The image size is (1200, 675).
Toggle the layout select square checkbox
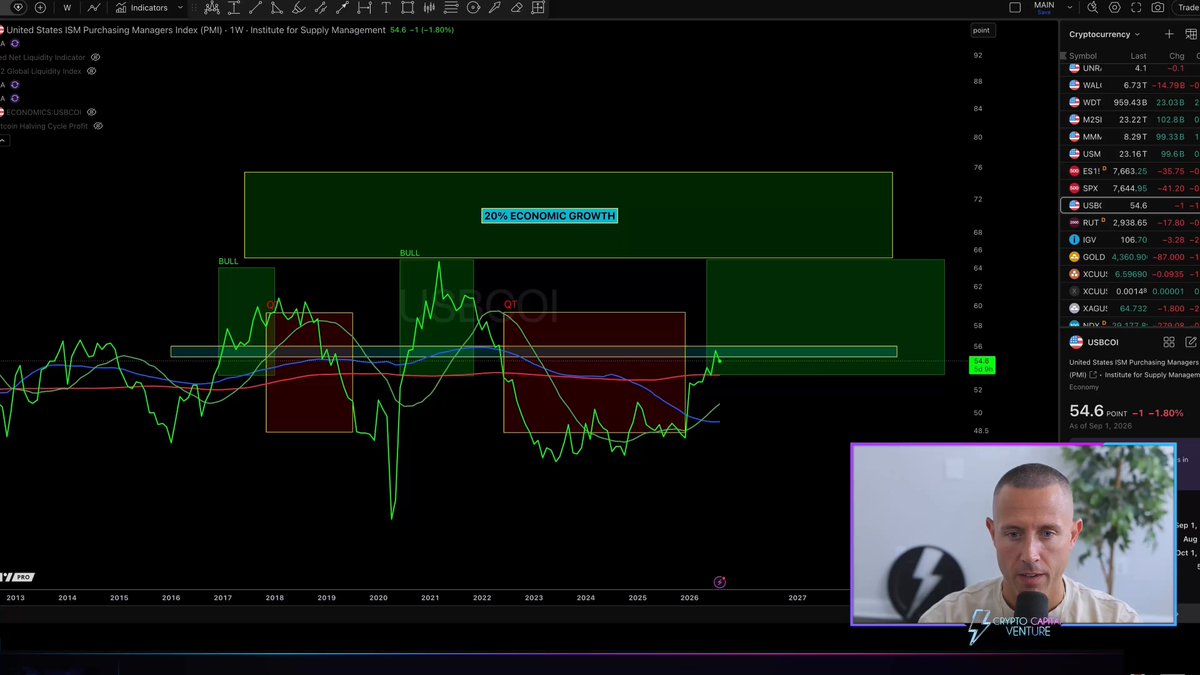pyautogui.click(x=1014, y=7)
